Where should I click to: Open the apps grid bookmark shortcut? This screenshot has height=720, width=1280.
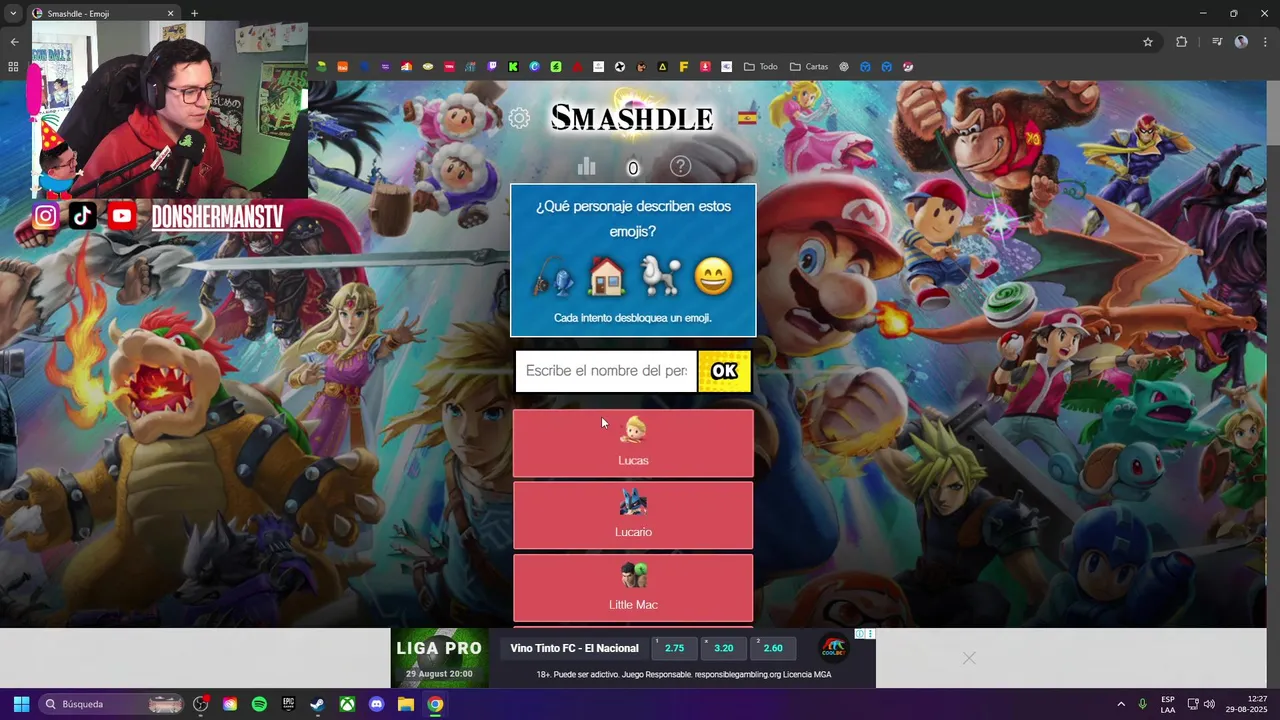13,67
